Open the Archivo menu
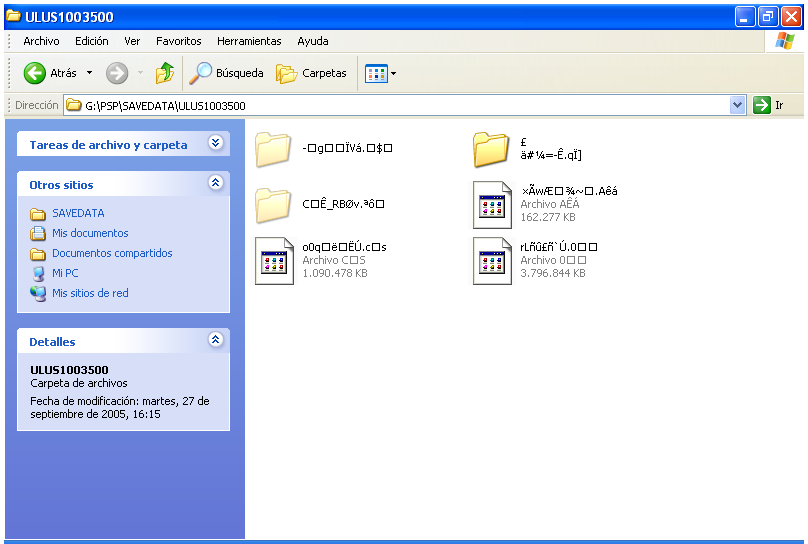Image resolution: width=808 pixels, height=544 pixels. tap(41, 41)
